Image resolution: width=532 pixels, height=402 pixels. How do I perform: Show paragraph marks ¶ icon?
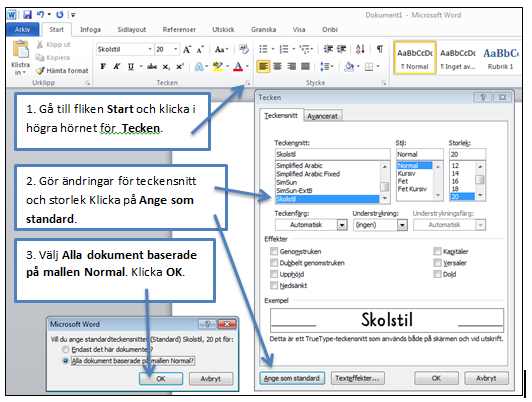tap(380, 49)
